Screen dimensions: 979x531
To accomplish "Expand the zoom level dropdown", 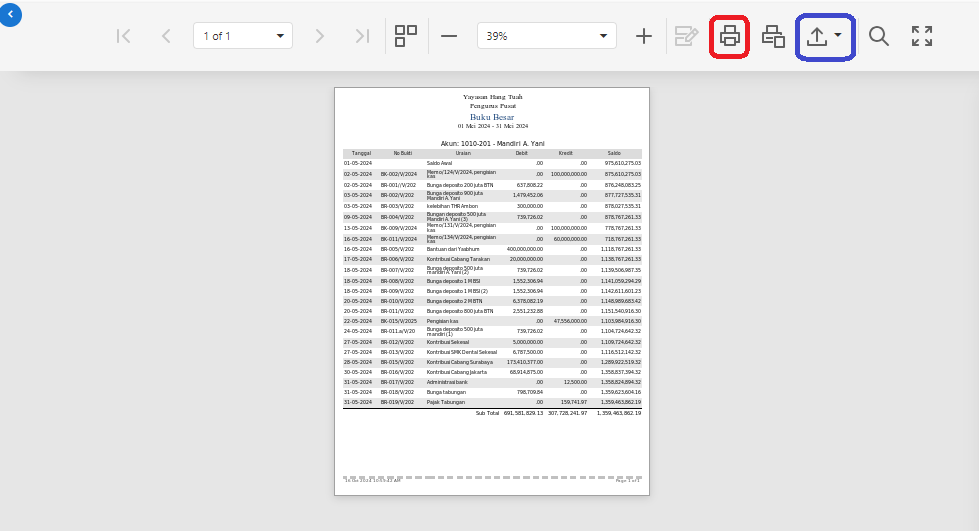I will (604, 36).
